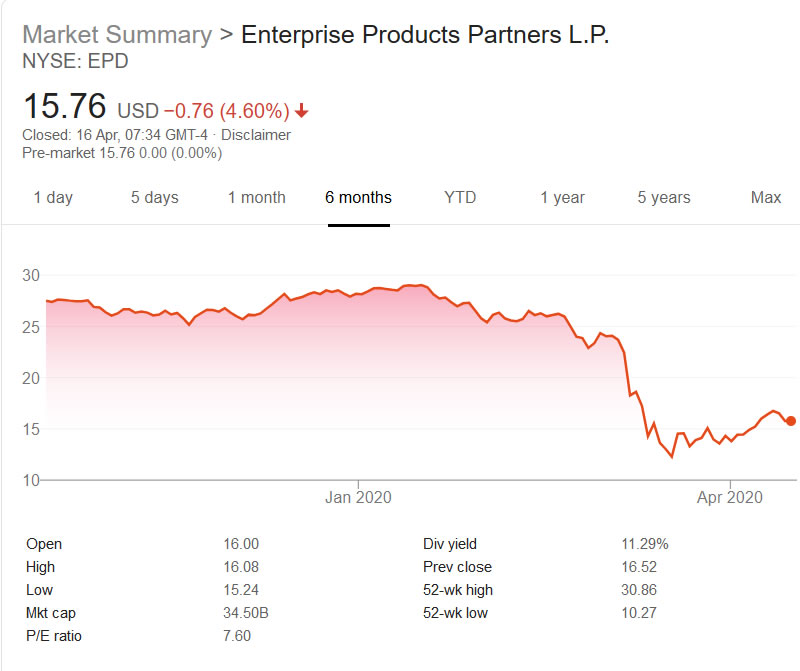Select the 1 day tab
The width and height of the screenshot is (800, 671).
point(53,198)
